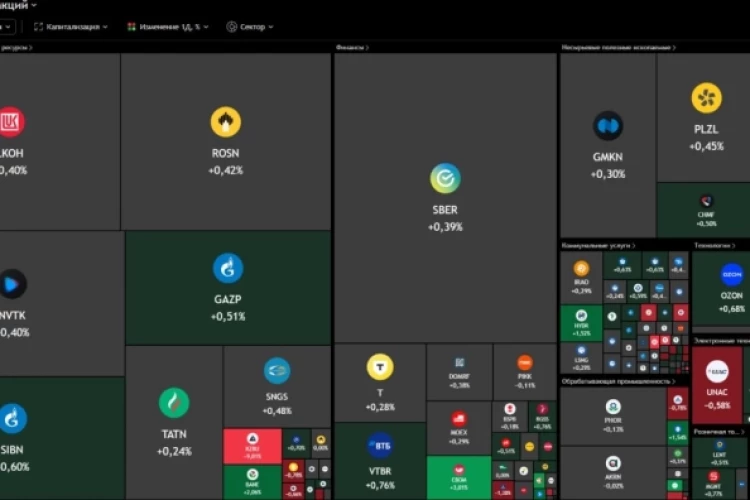Select the SBER +0,39% change value
Image resolution: width=750 pixels, height=500 pixels.
click(x=445, y=227)
